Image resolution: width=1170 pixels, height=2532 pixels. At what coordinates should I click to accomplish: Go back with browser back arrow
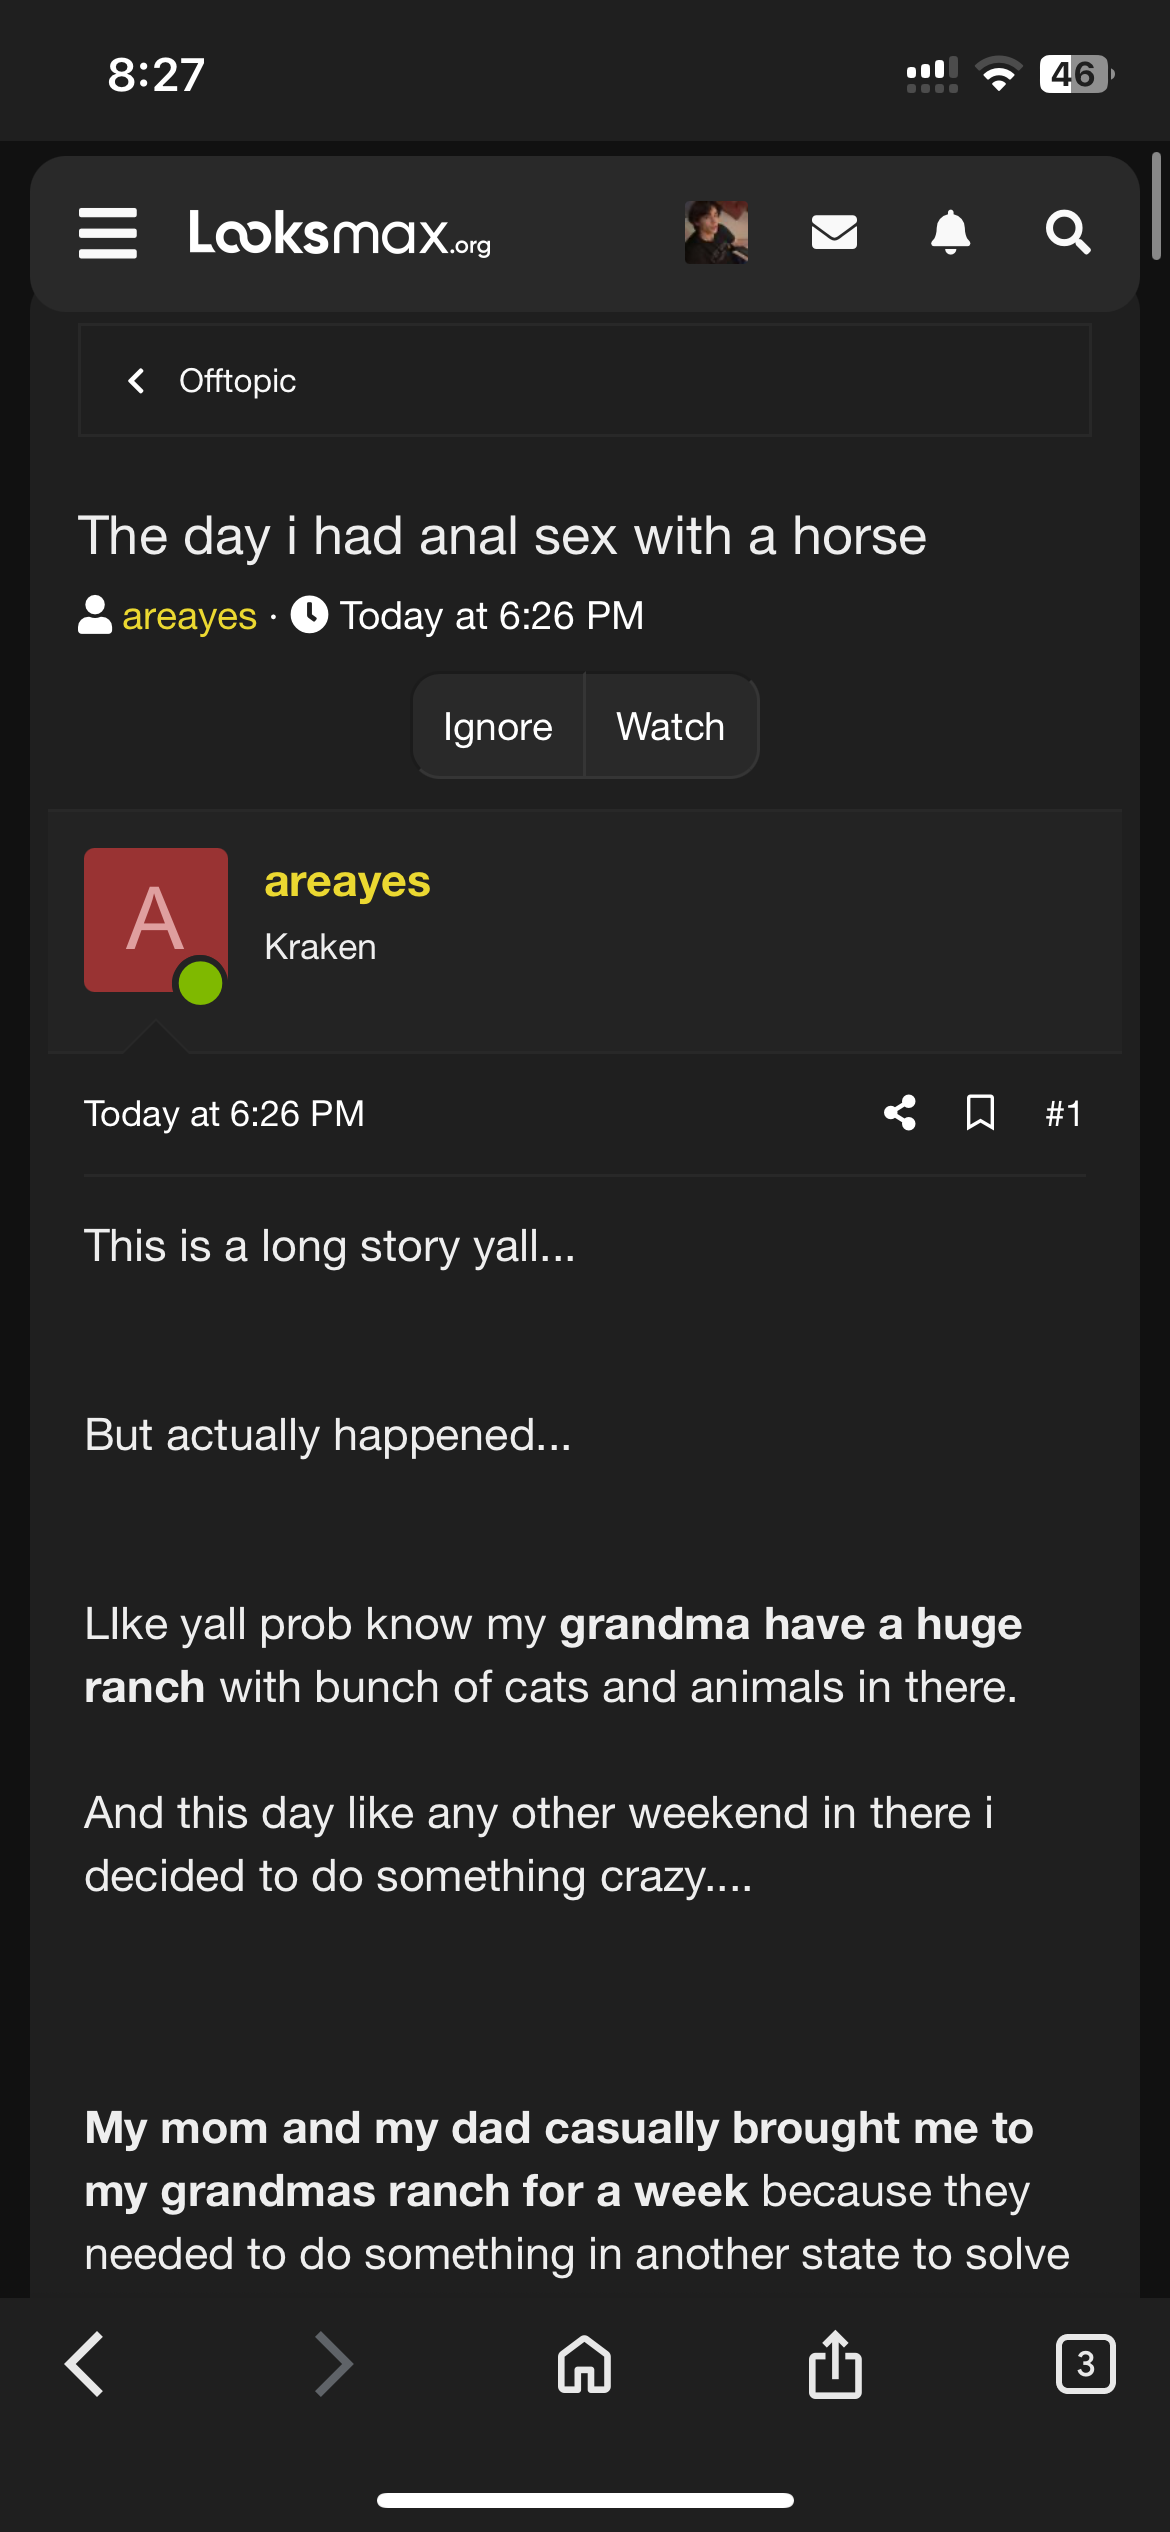[85, 2364]
